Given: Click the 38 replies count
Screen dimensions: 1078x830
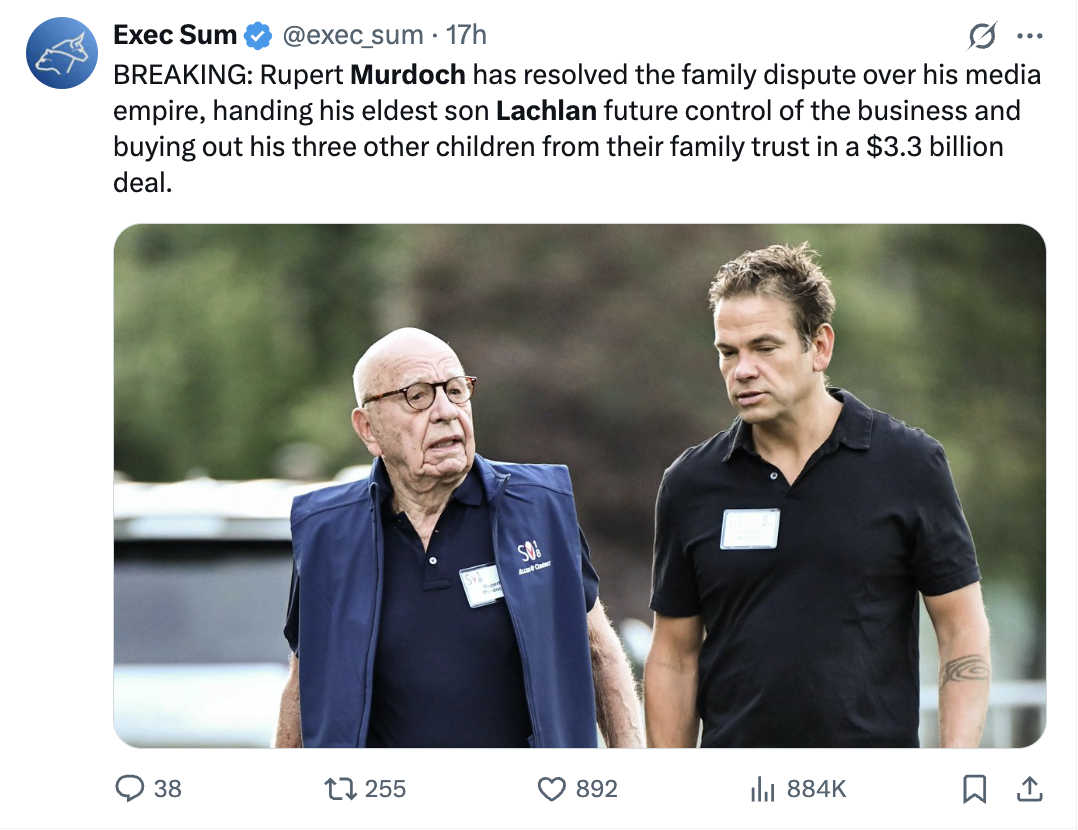Looking at the screenshot, I should coord(168,789).
